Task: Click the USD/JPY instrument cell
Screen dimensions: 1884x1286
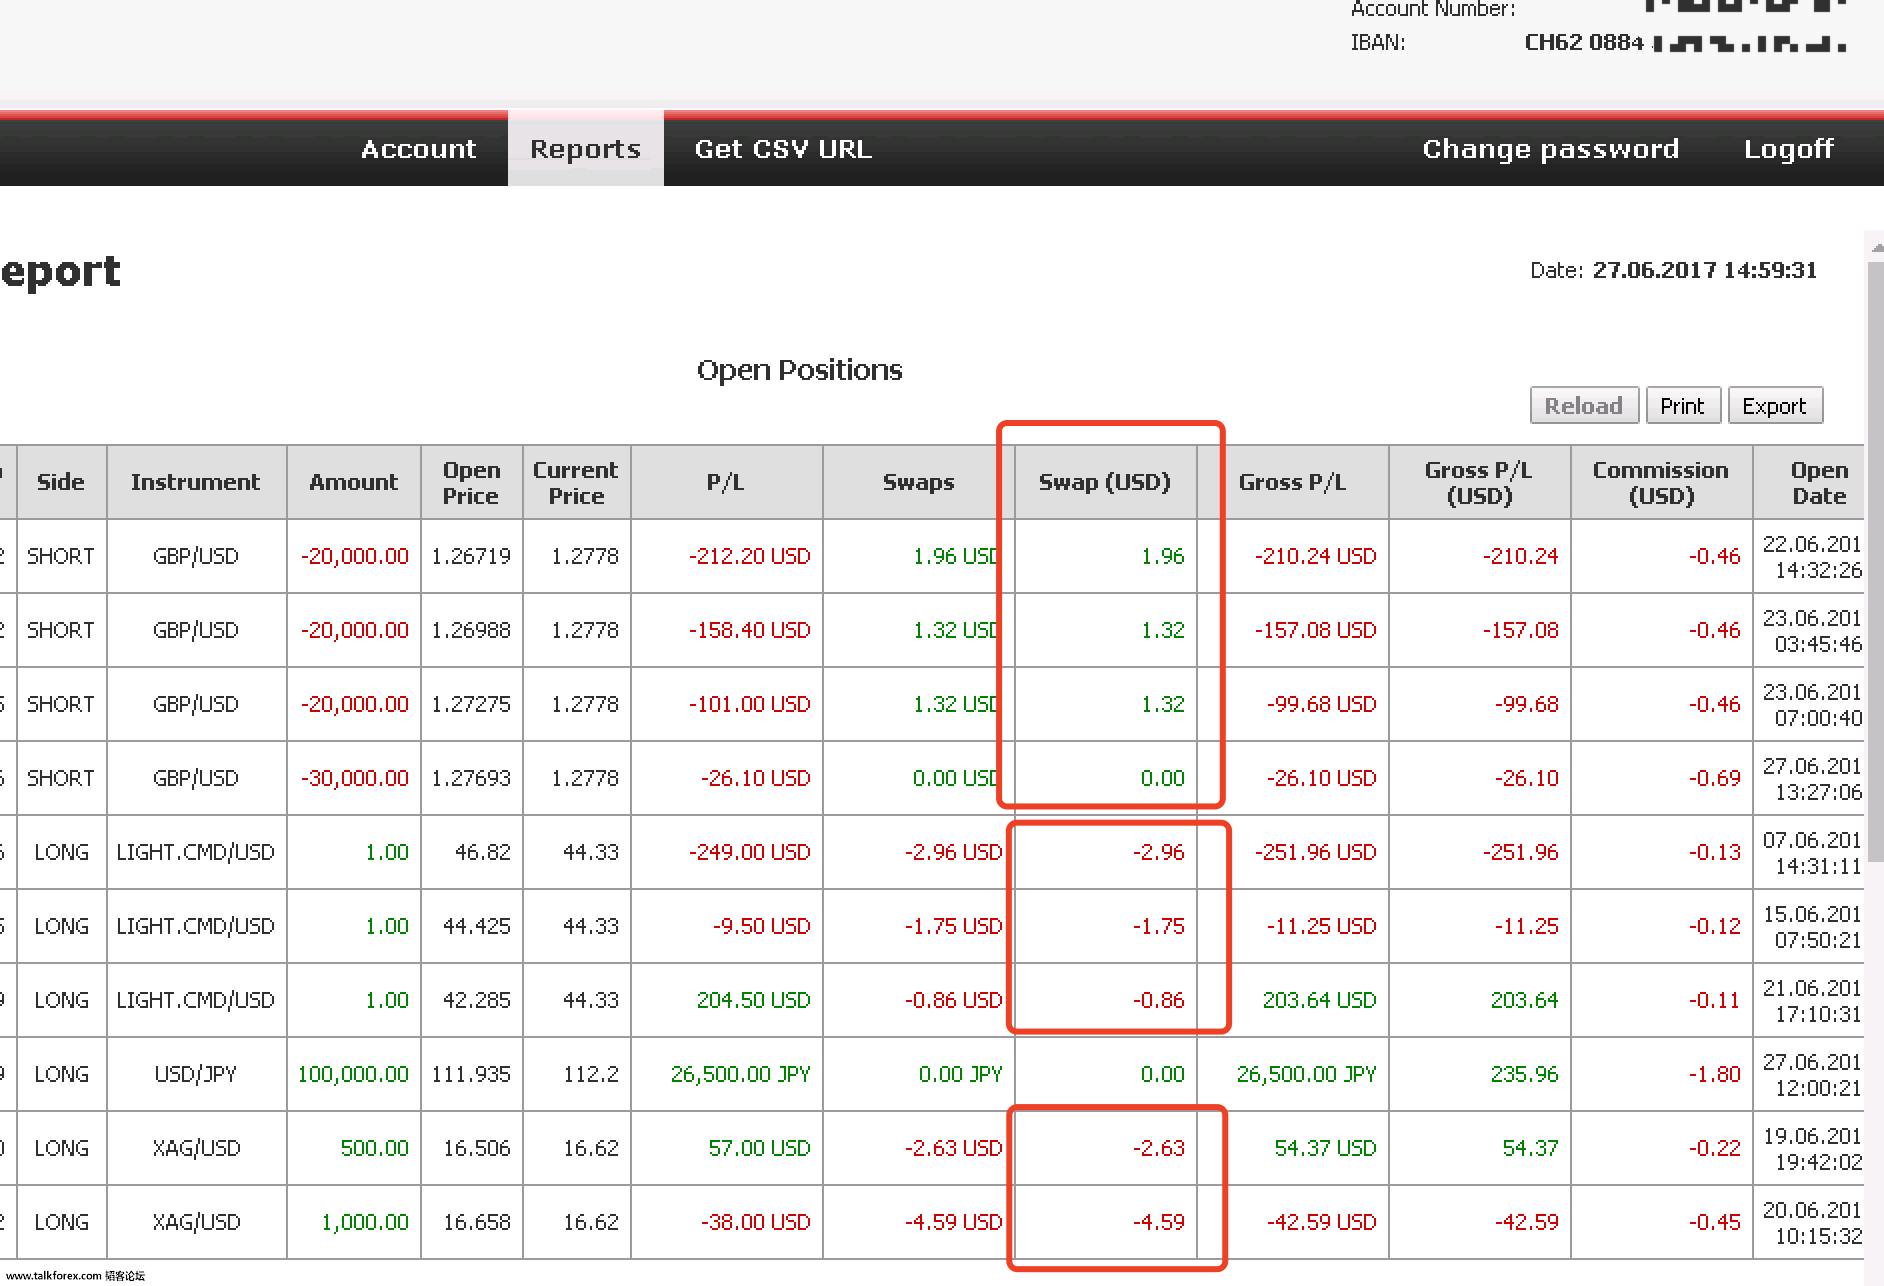Action: click(x=196, y=1074)
